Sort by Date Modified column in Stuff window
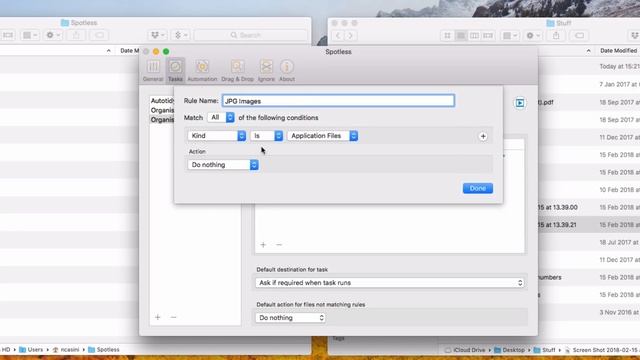This screenshot has height=360, width=640. click(618, 51)
